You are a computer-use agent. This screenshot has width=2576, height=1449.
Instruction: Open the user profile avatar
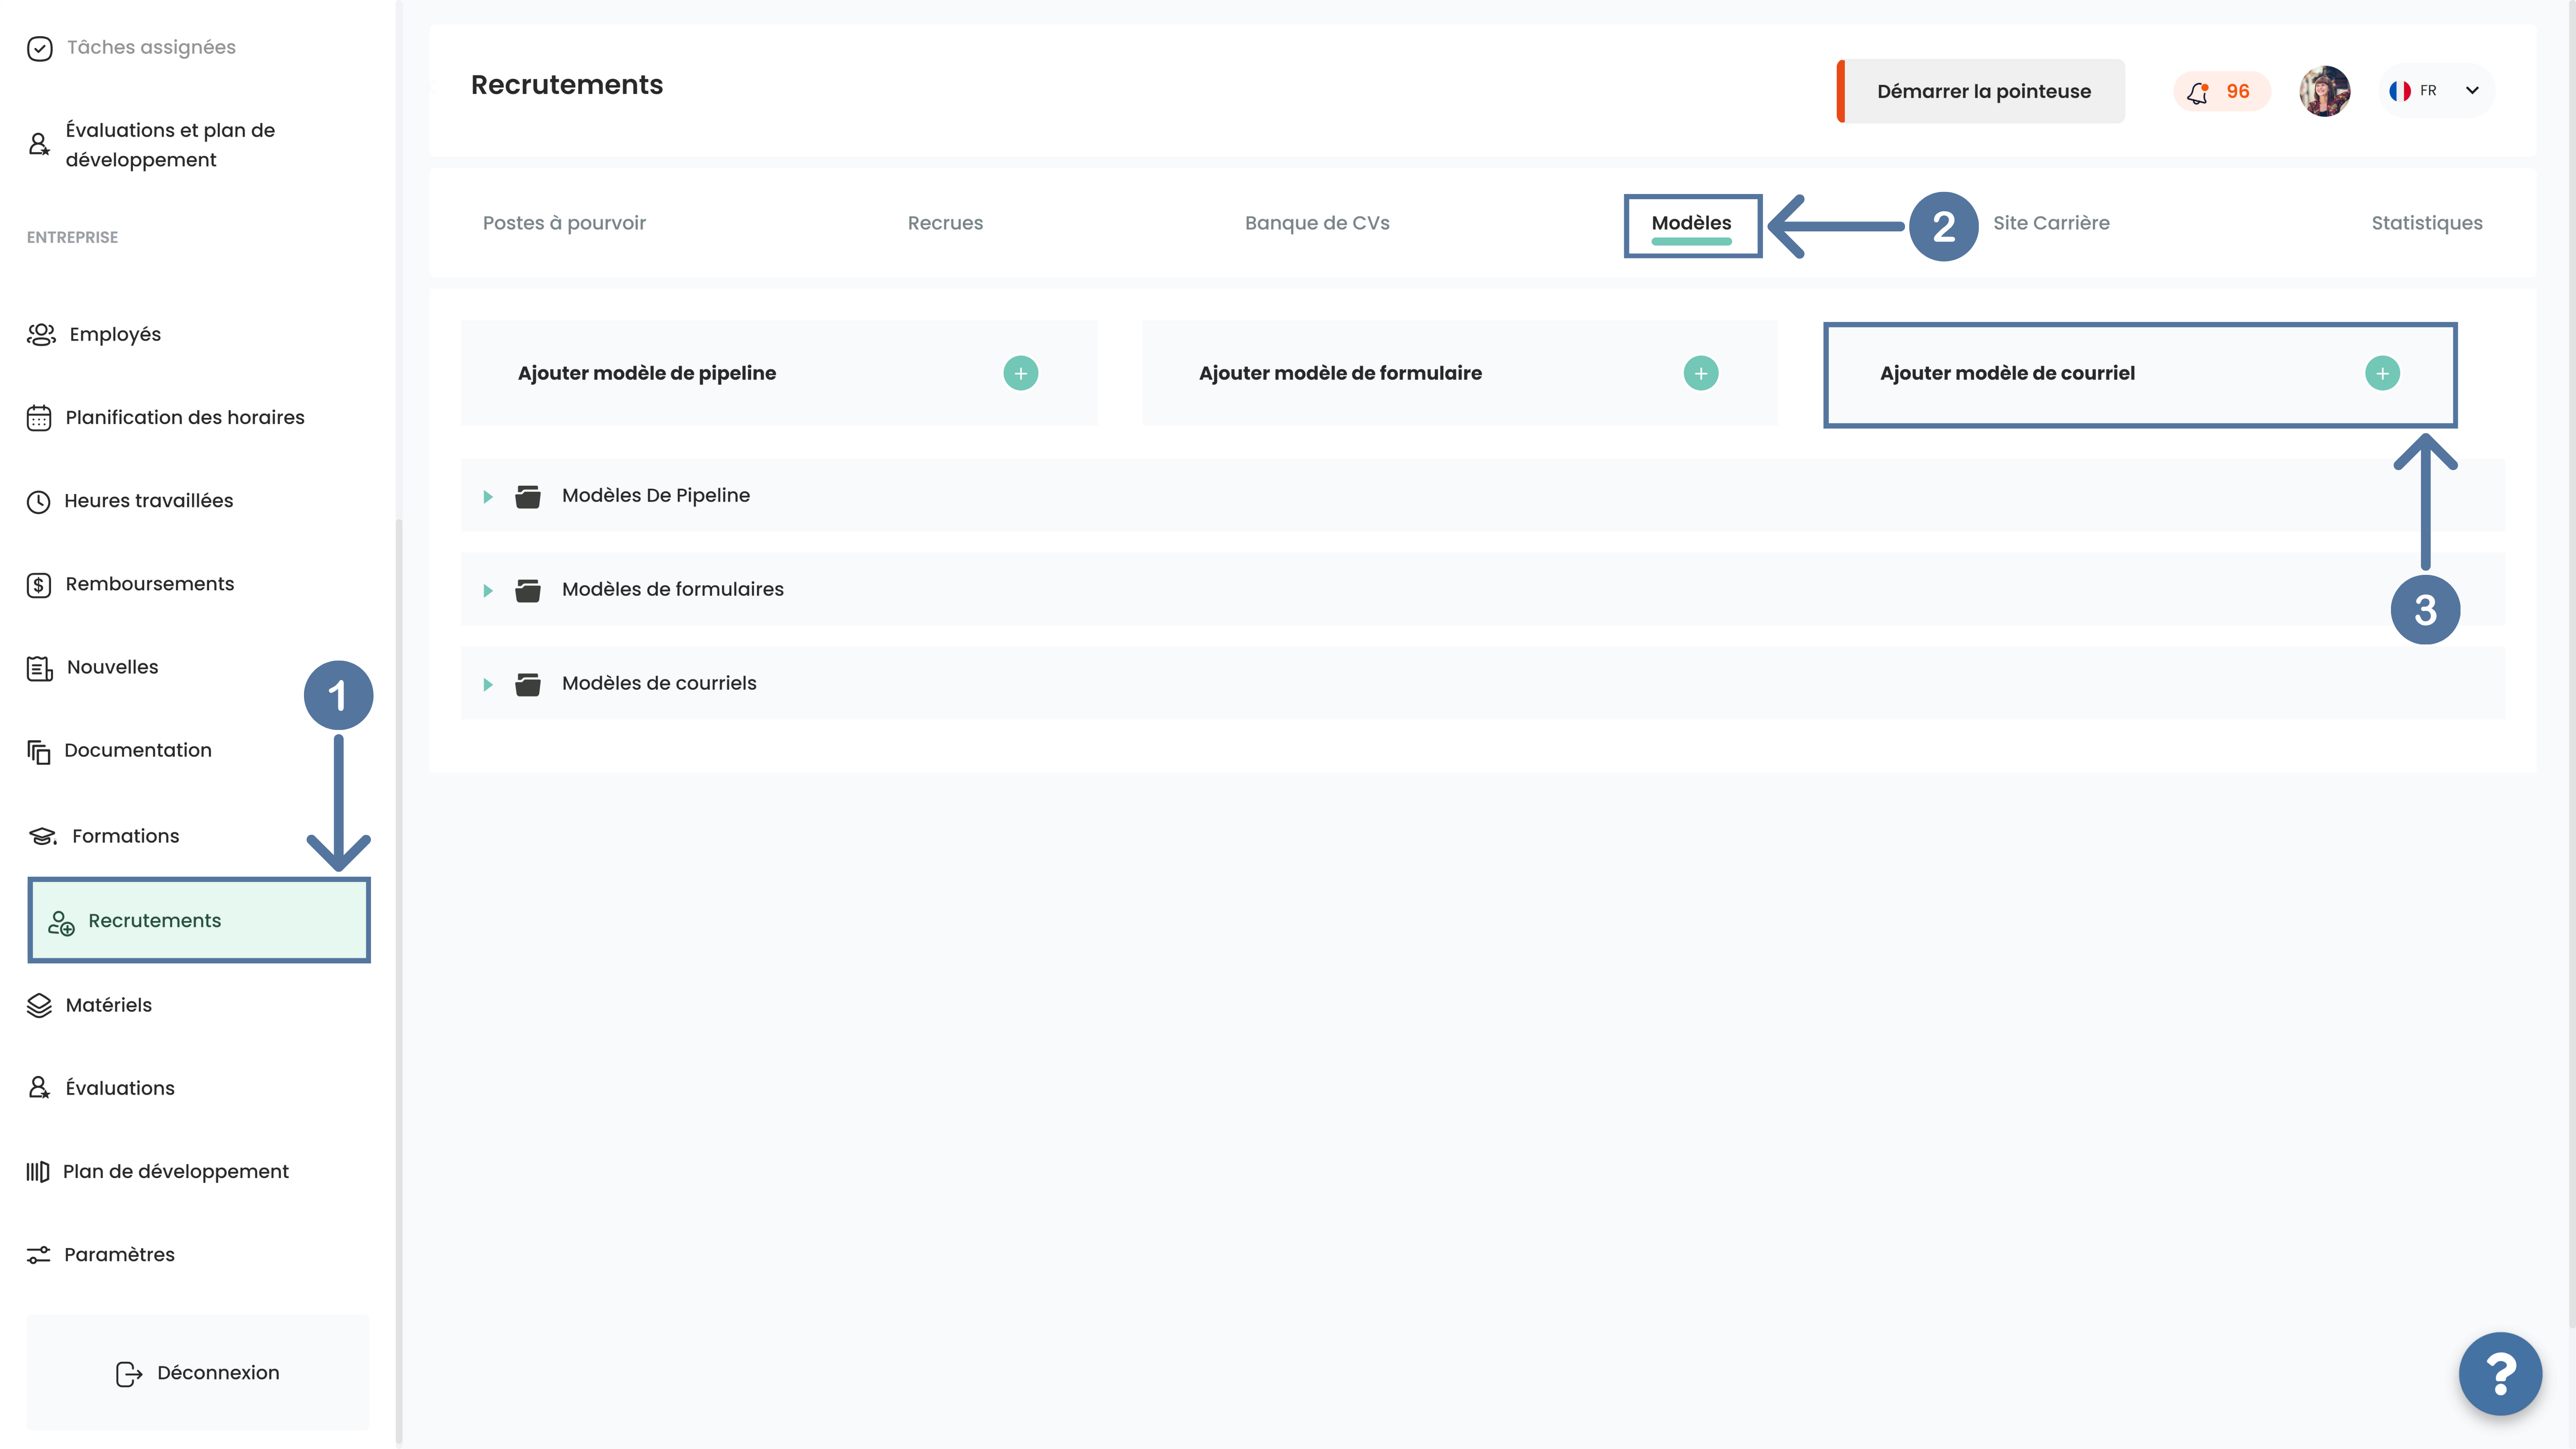tap(2324, 91)
